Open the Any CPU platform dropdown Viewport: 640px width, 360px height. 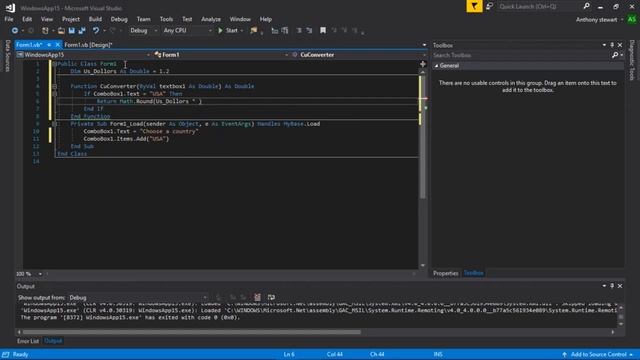187,31
